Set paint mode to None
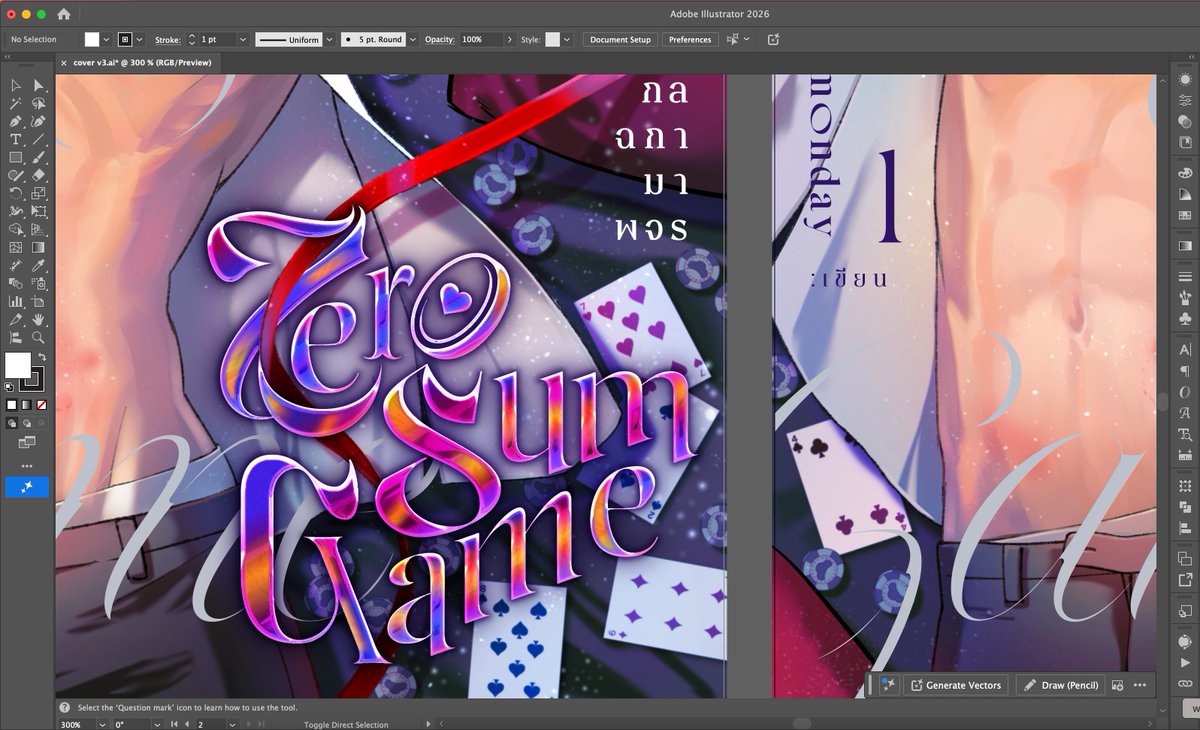The height and width of the screenshot is (730, 1200). coord(41,405)
